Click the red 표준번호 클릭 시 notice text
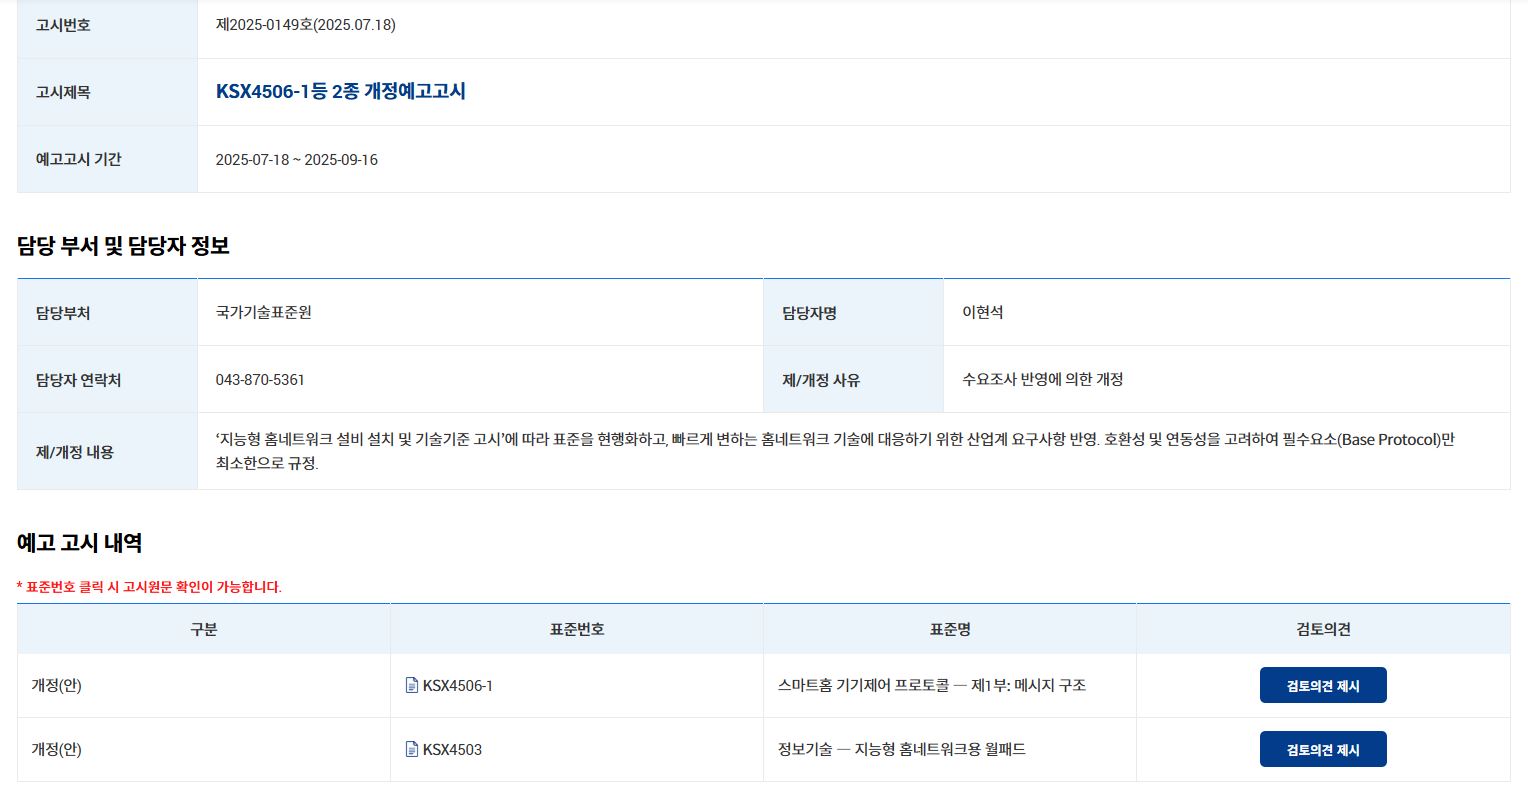Screen dimensions: 1528x795 (x=150, y=587)
